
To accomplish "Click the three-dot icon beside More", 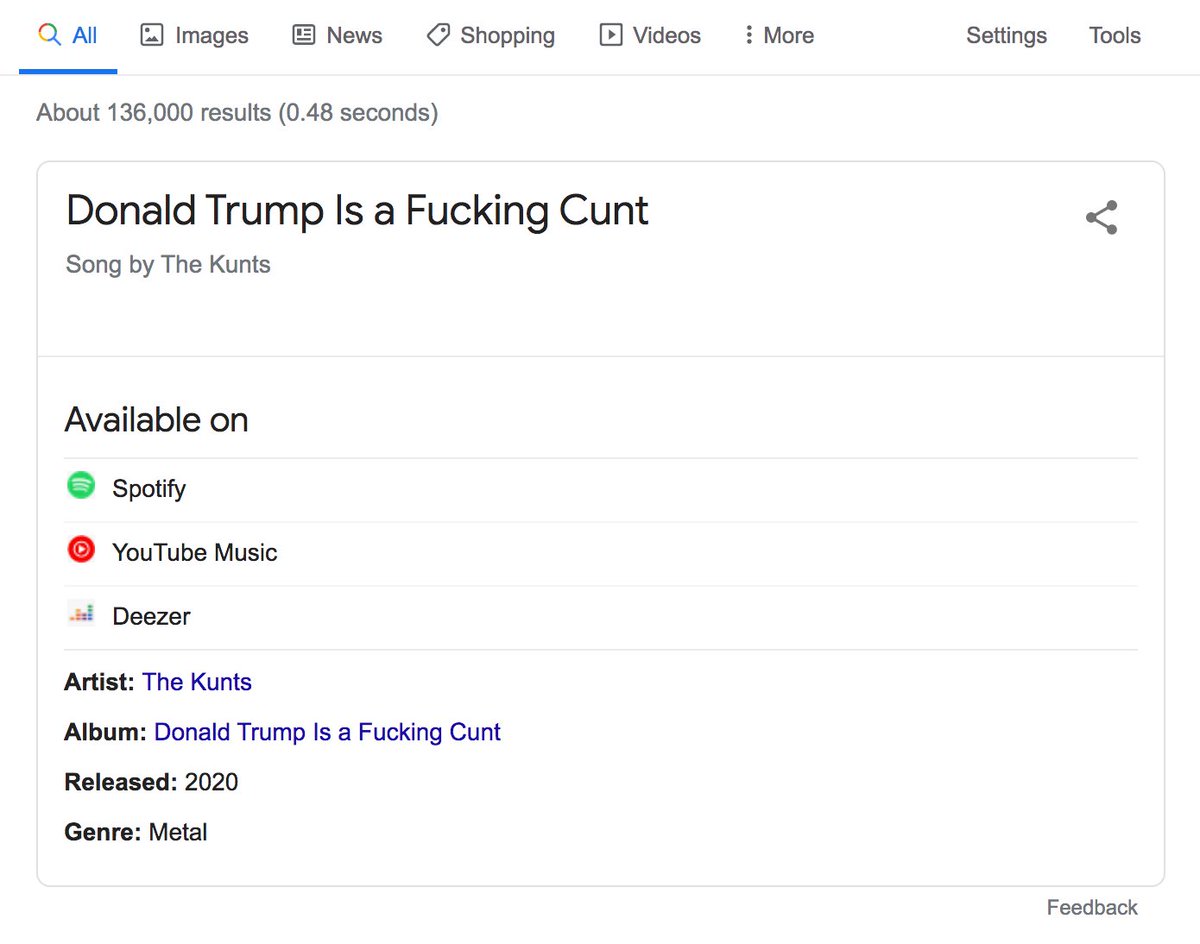I will 748,35.
